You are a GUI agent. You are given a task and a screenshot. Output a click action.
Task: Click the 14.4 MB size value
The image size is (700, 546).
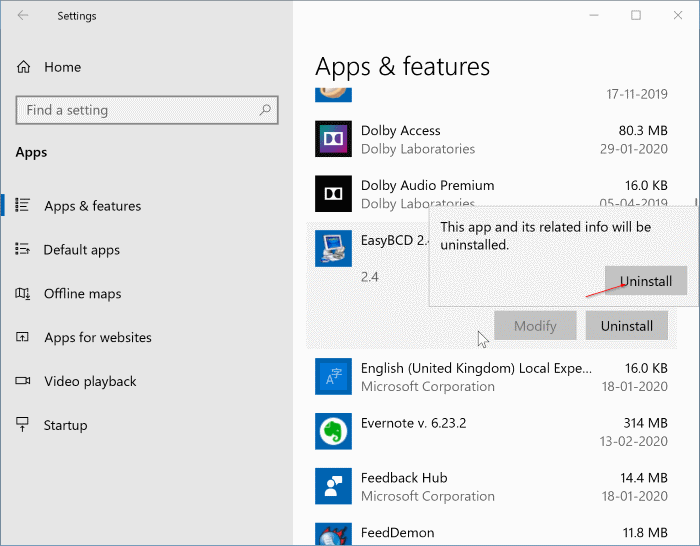pyautogui.click(x=643, y=478)
